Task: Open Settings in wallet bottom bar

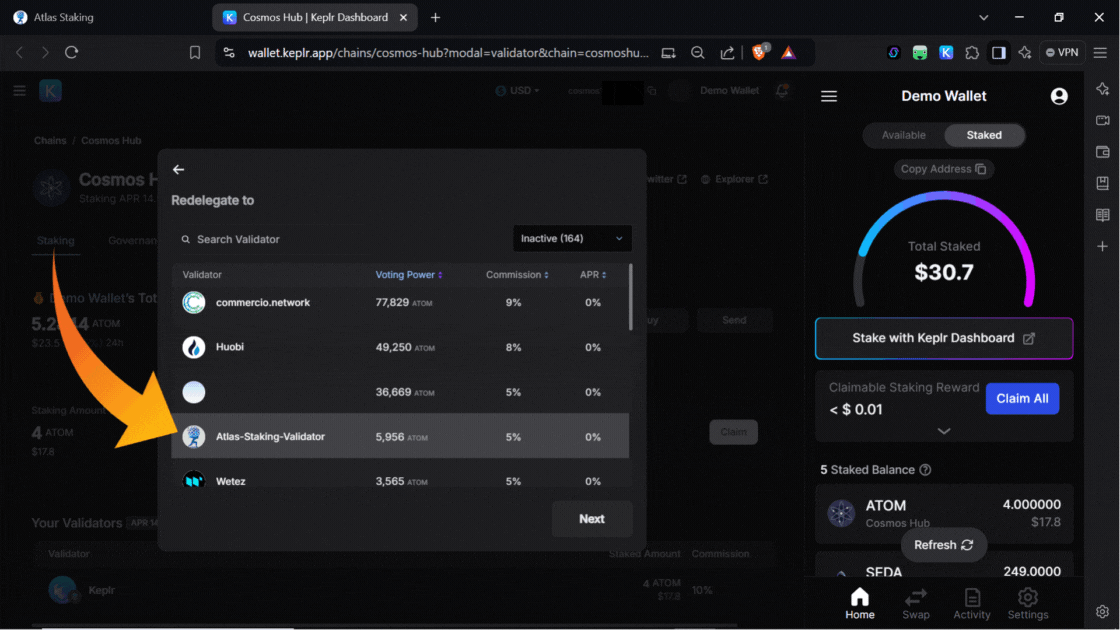Action: point(1027,604)
